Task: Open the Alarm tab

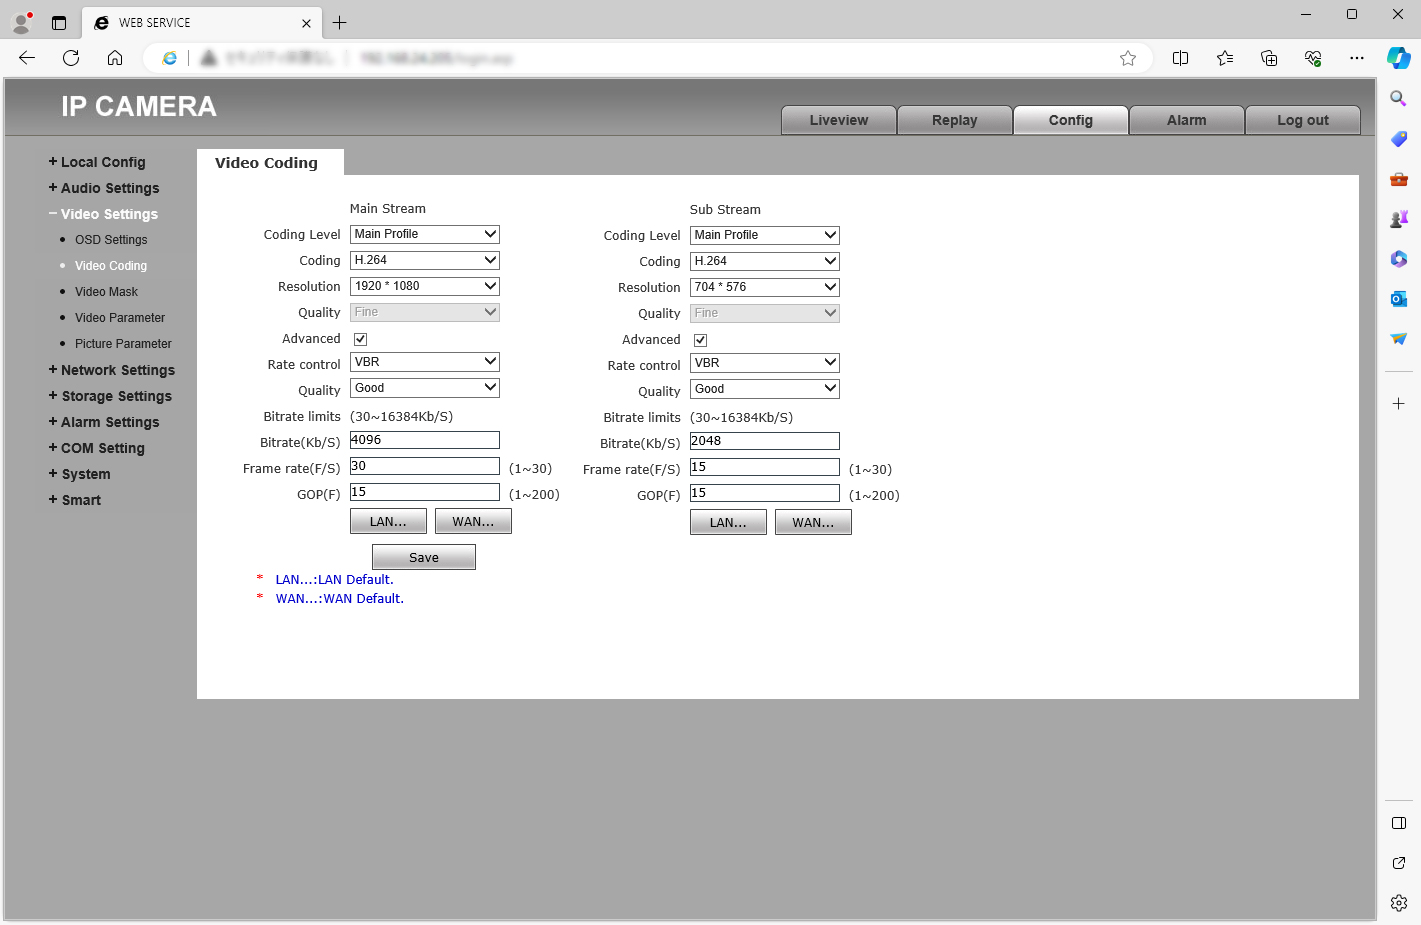Action: (1186, 120)
